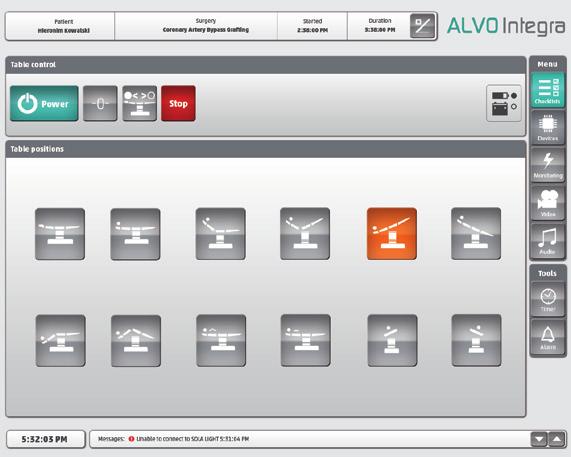571x457 pixels.
Task: Show next message with the down arrow
Action: 539,439
